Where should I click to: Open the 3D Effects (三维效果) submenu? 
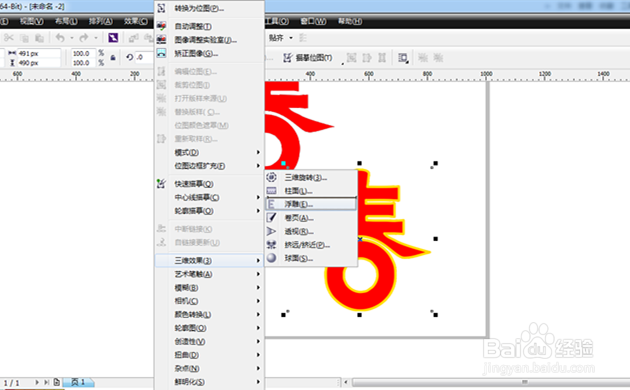pyautogui.click(x=209, y=261)
